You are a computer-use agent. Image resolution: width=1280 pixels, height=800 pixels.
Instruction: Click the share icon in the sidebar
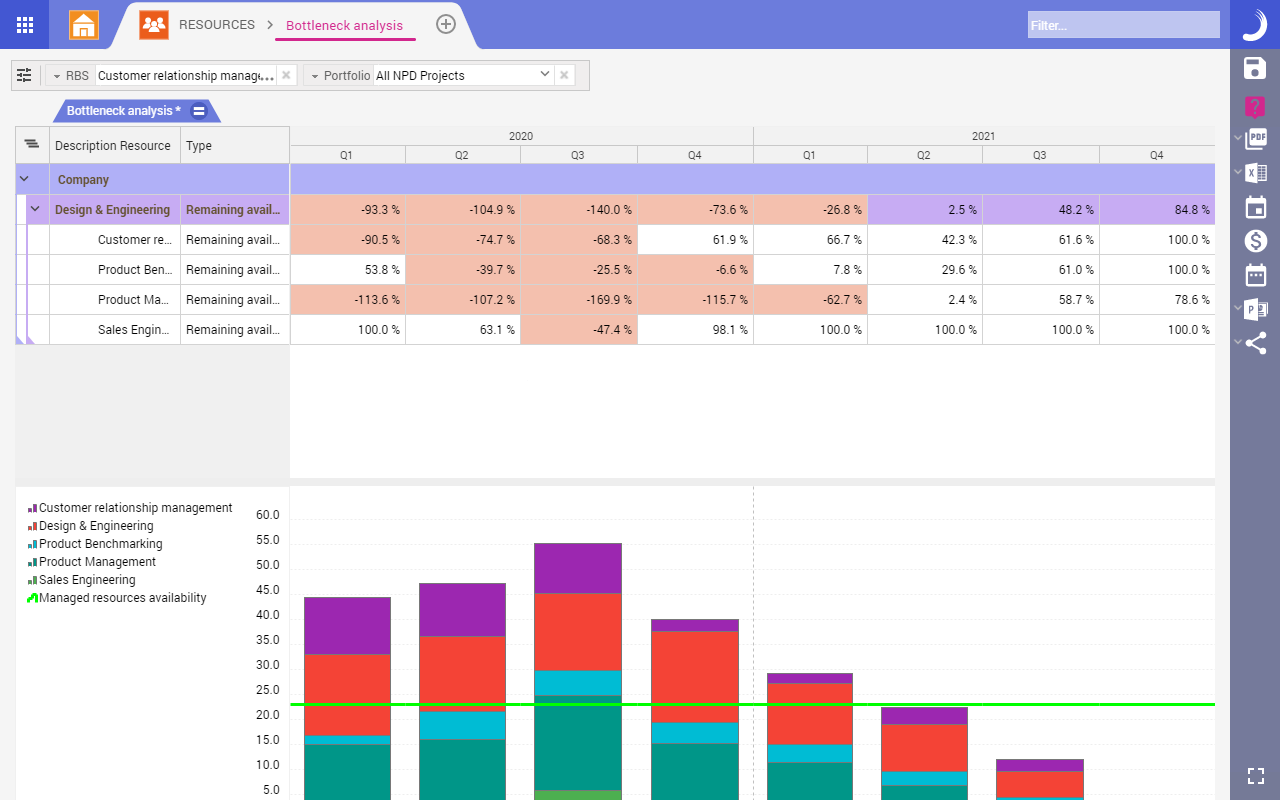[x=1256, y=343]
